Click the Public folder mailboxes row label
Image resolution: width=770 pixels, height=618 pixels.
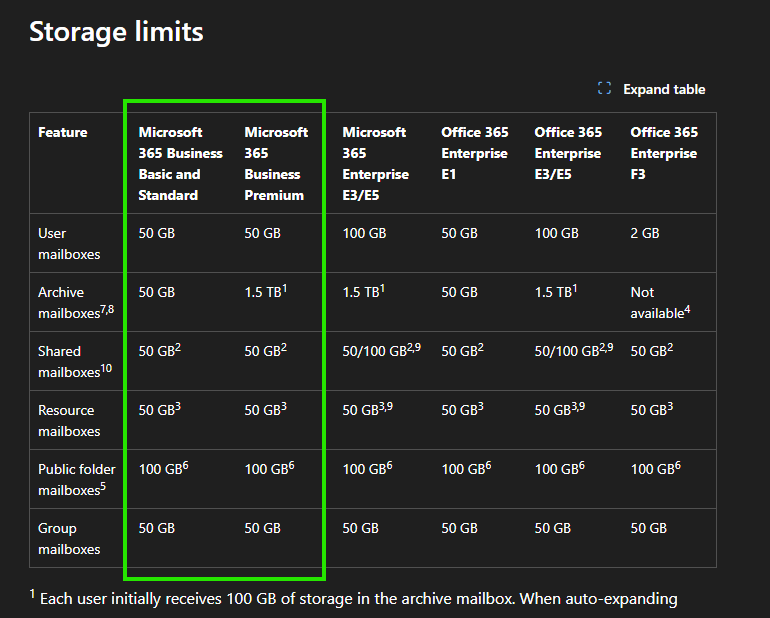click(x=77, y=479)
